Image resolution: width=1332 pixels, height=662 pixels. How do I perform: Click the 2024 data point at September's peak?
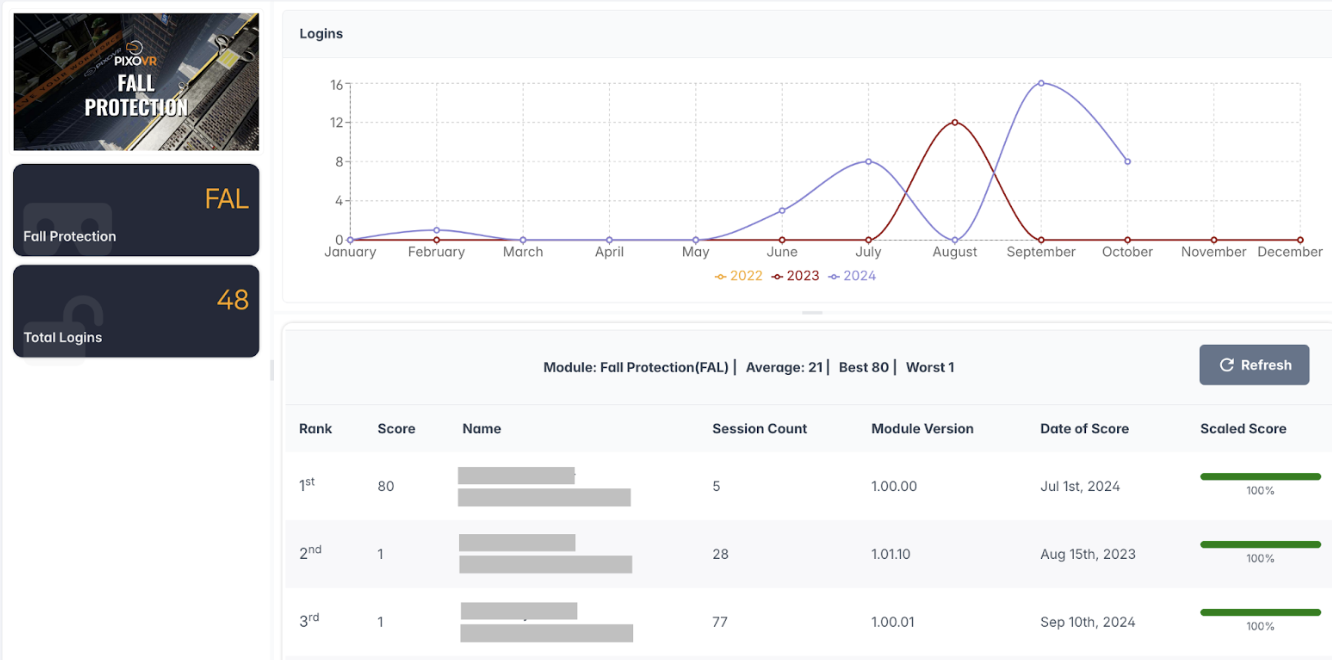pyautogui.click(x=1041, y=83)
